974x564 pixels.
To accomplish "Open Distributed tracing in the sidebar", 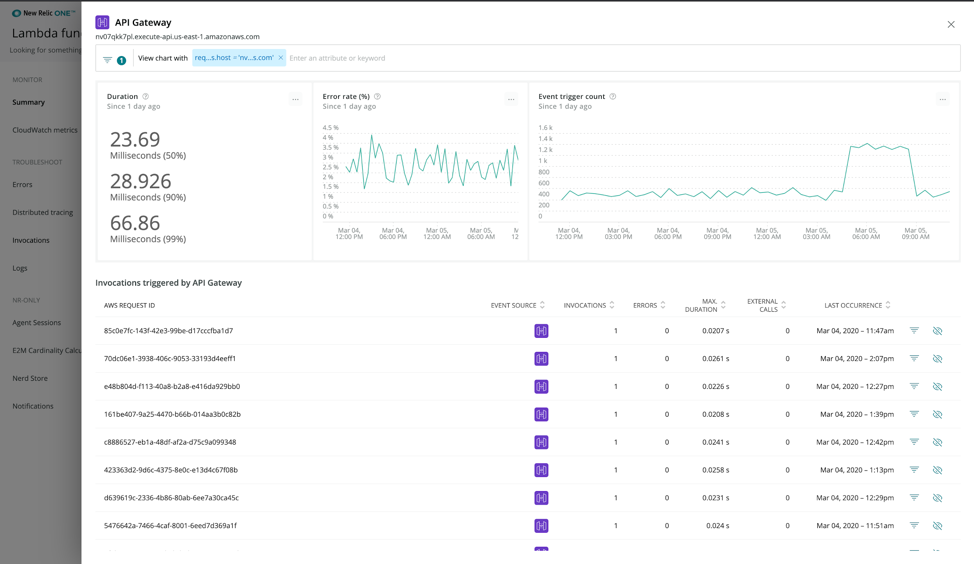I will 43,212.
